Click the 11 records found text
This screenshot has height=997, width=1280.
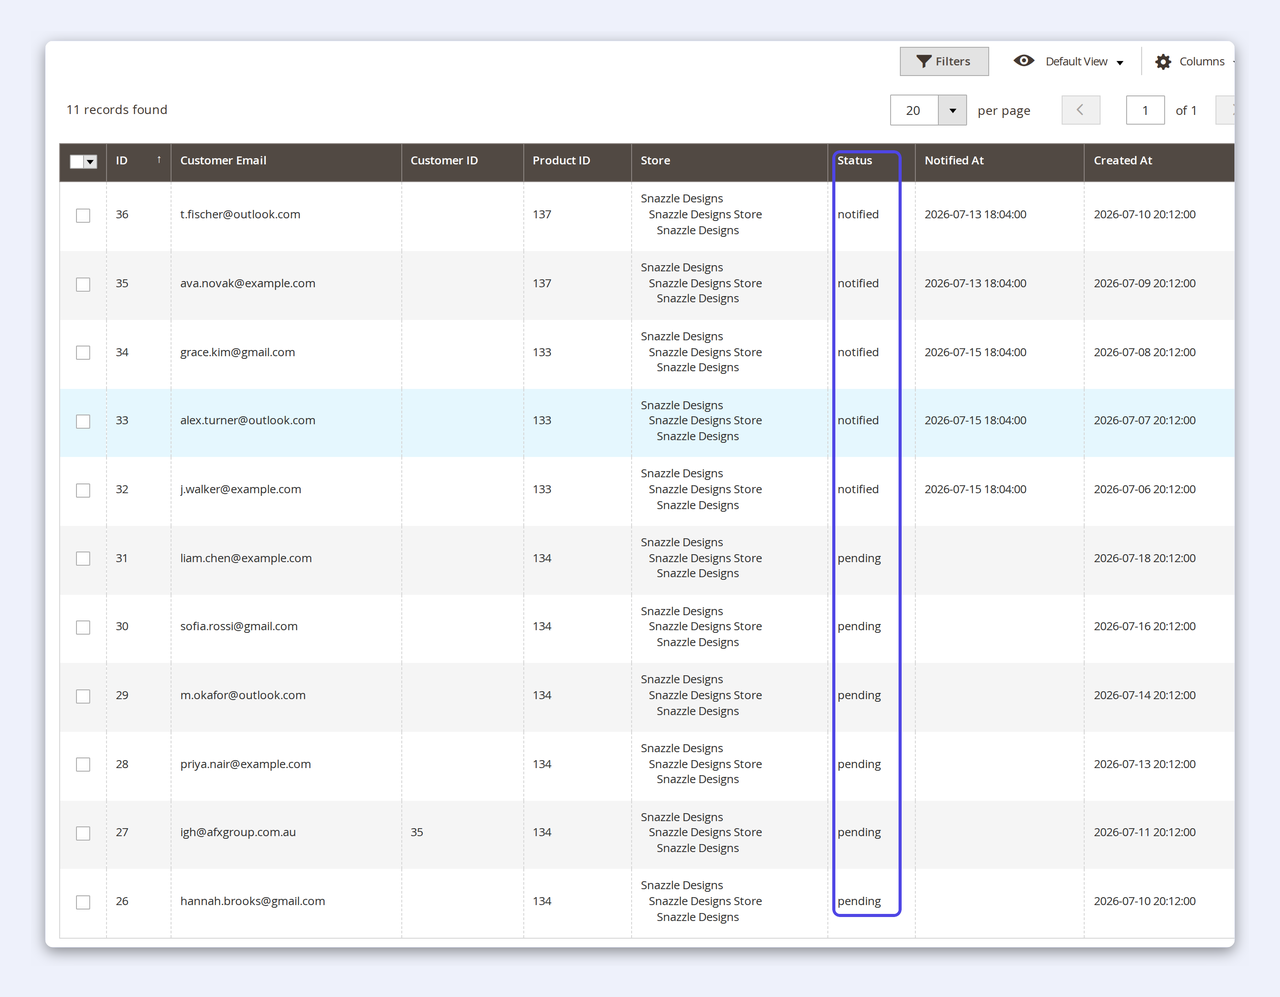click(x=117, y=110)
